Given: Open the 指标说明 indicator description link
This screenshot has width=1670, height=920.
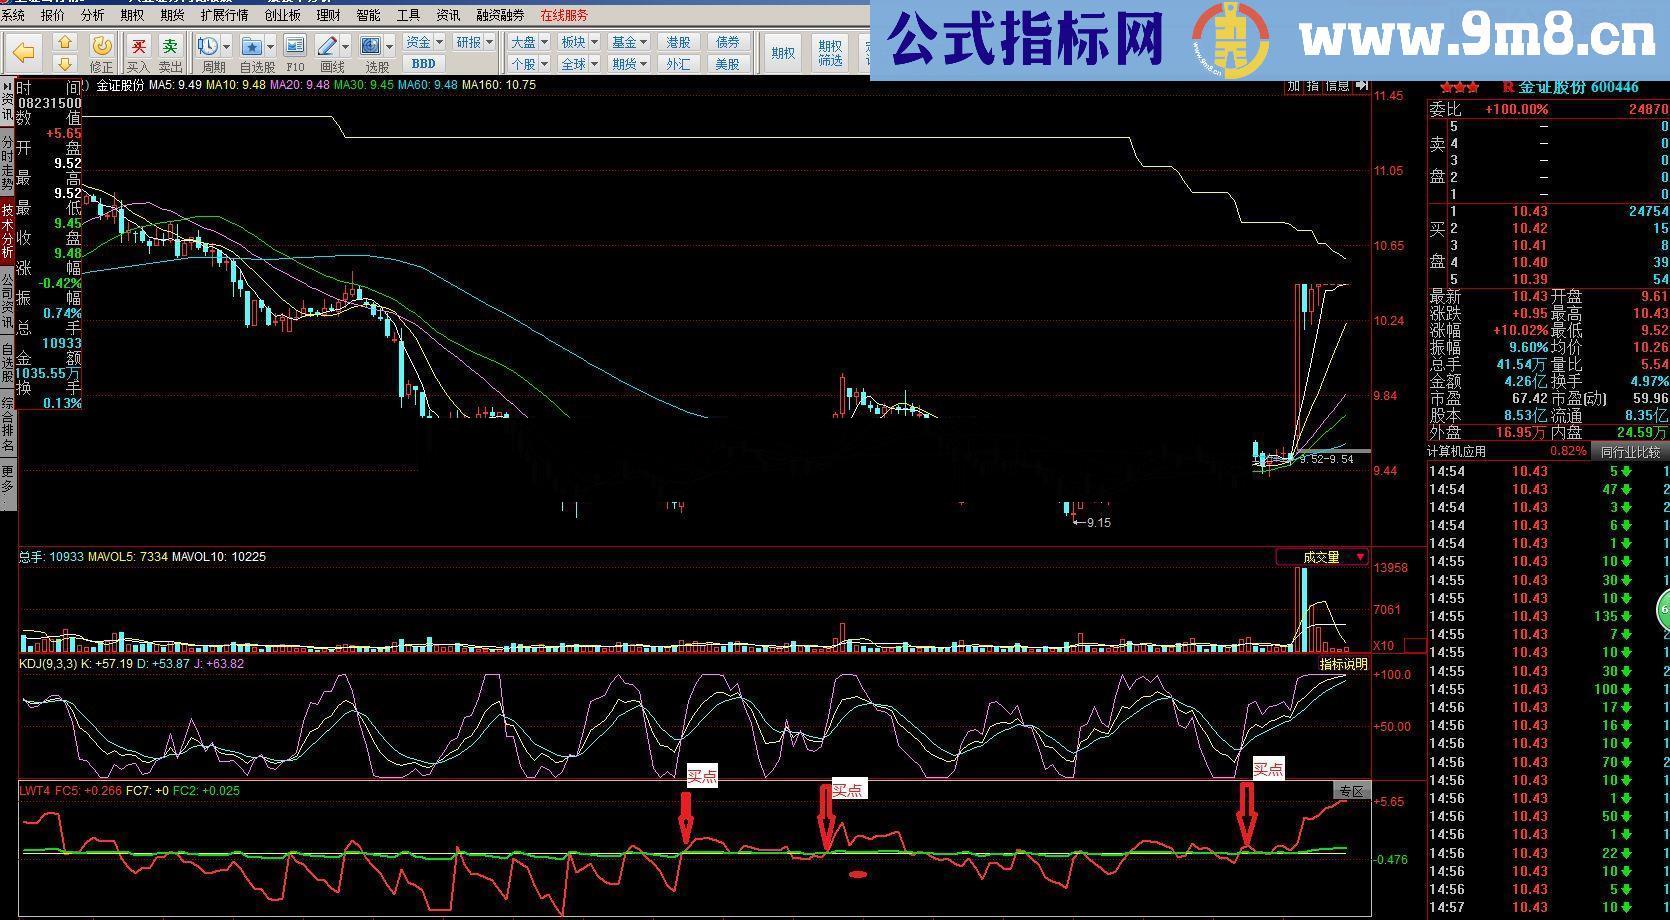Looking at the screenshot, I should [1345, 663].
